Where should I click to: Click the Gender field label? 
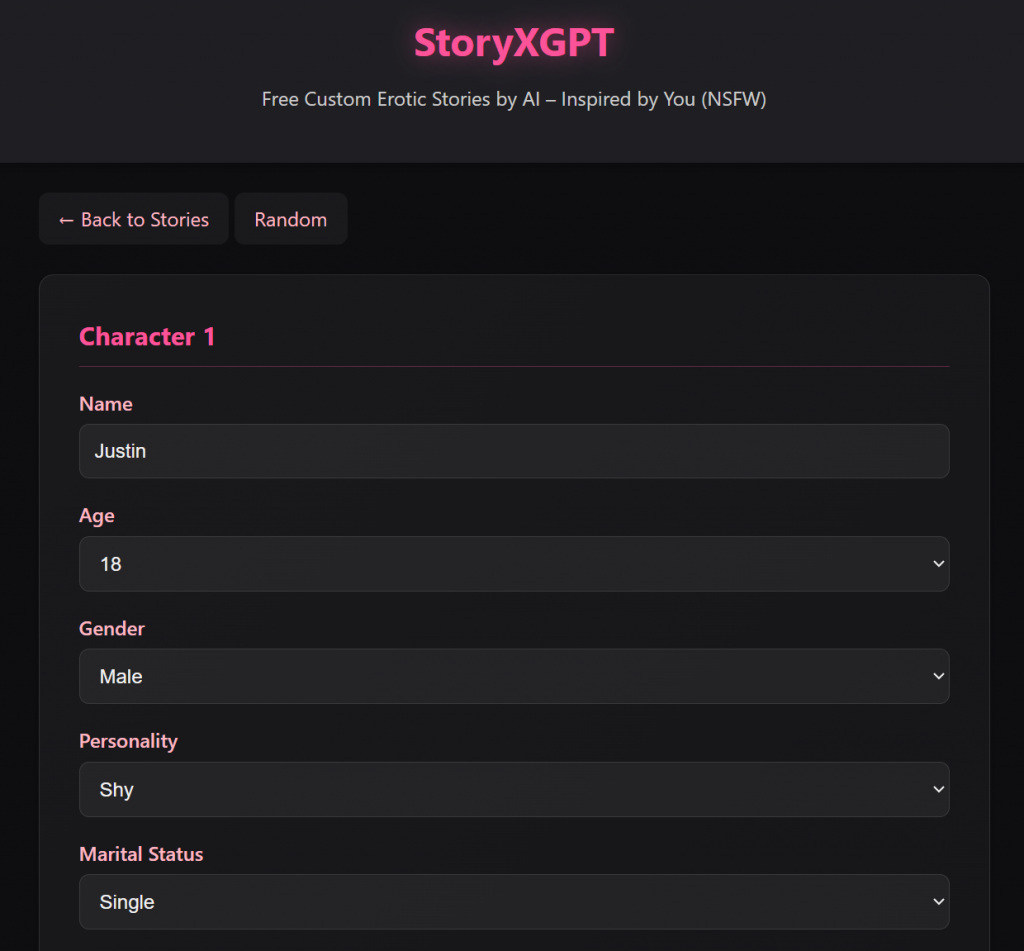point(112,629)
